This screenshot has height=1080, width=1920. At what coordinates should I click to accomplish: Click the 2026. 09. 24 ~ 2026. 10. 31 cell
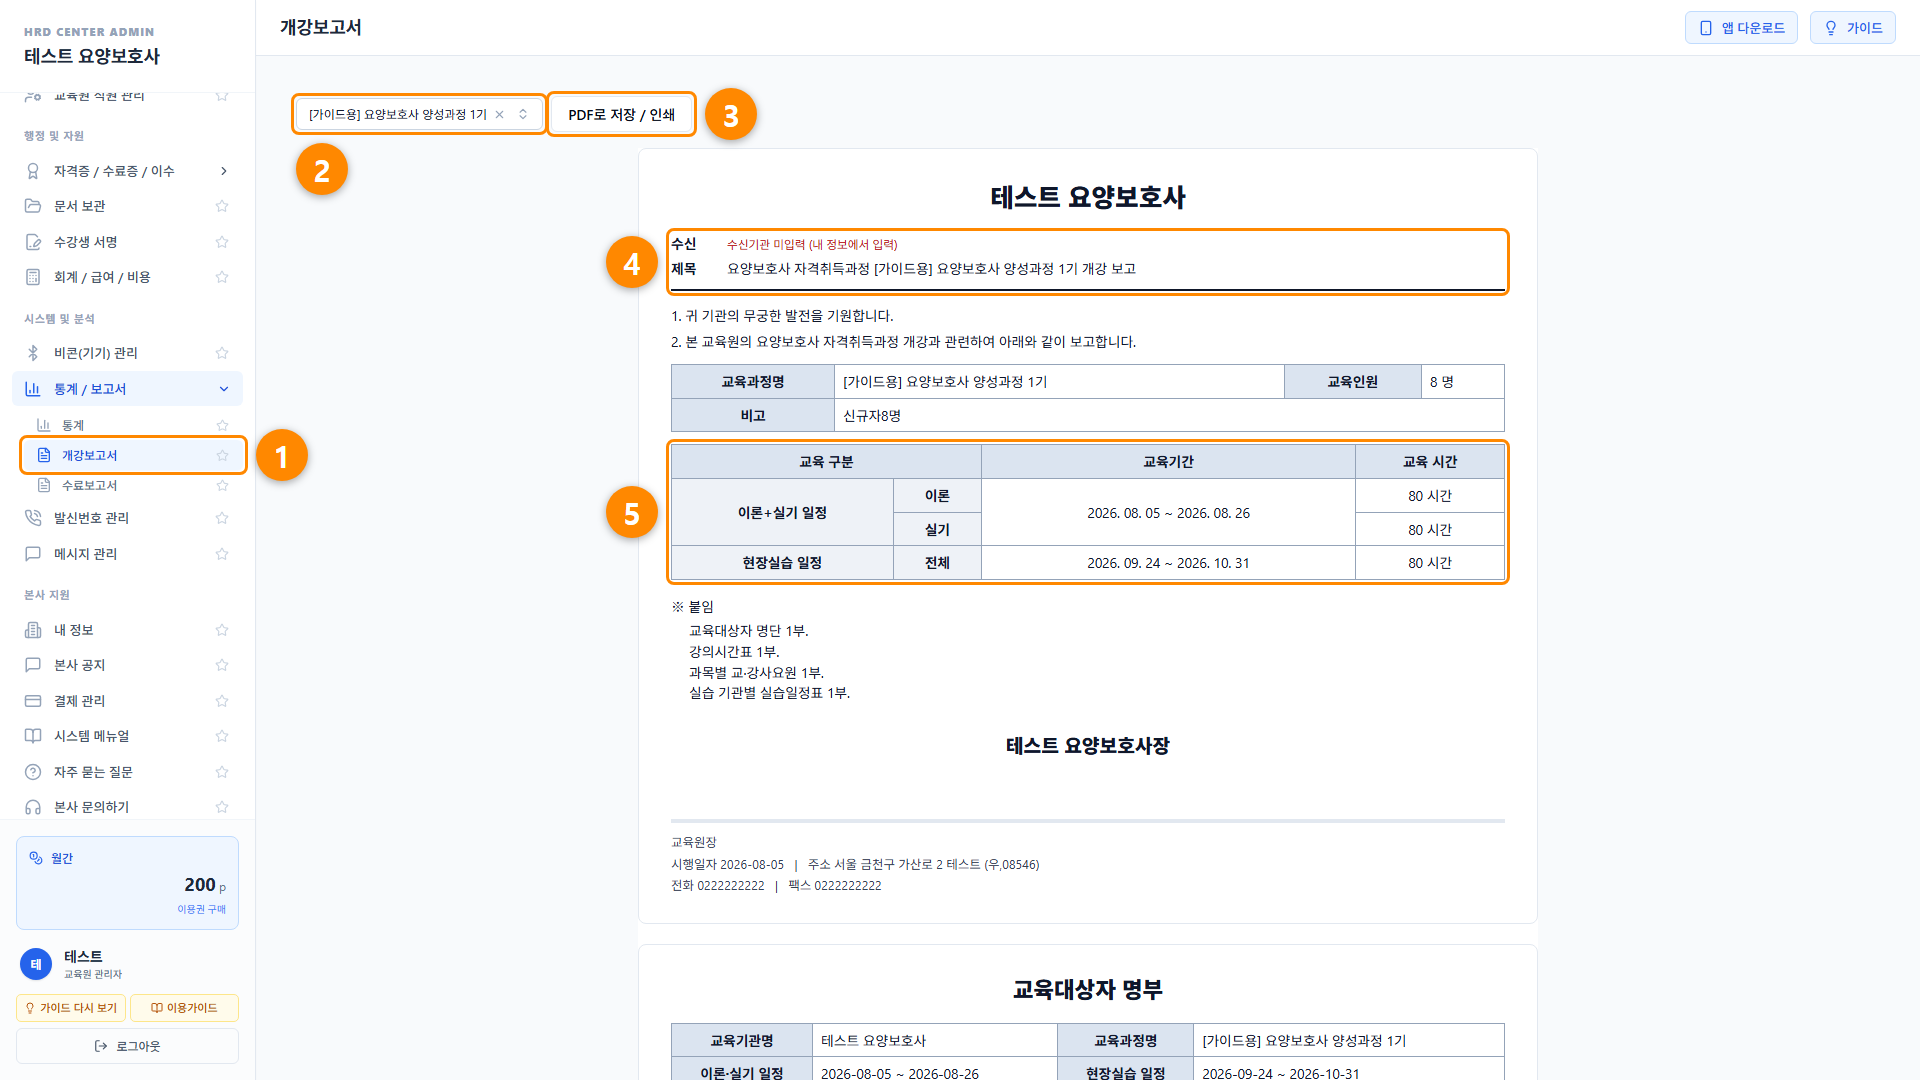click(x=1168, y=563)
